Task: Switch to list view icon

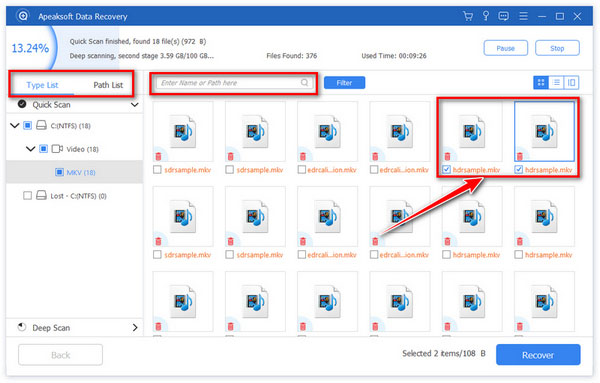Action: (556, 82)
